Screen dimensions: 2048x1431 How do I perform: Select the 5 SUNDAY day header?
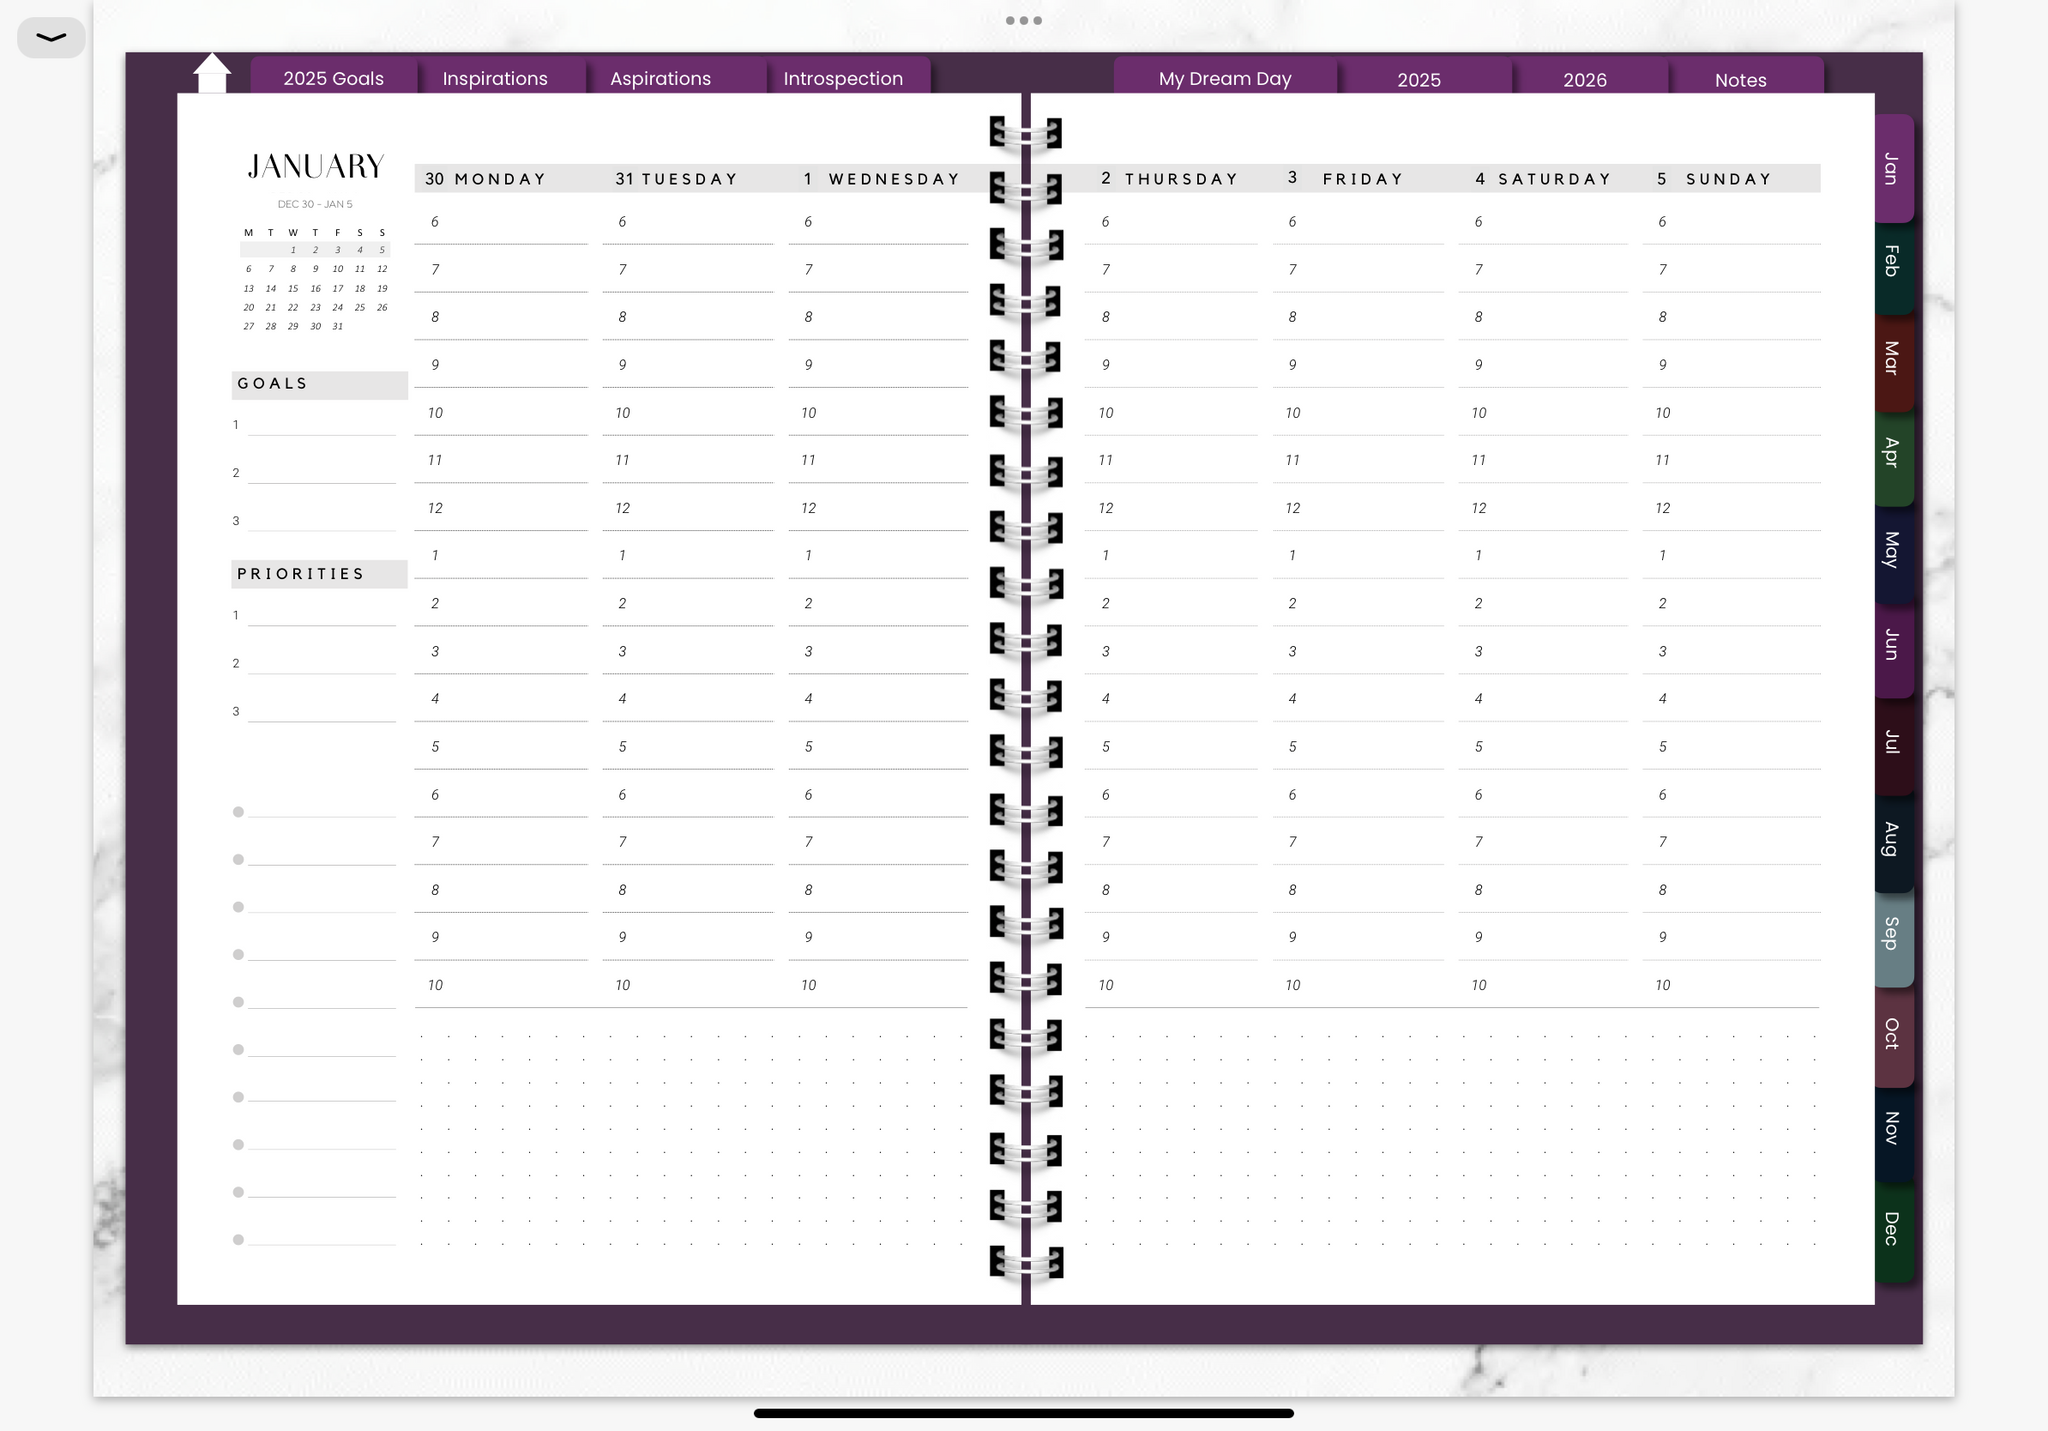click(x=1714, y=179)
